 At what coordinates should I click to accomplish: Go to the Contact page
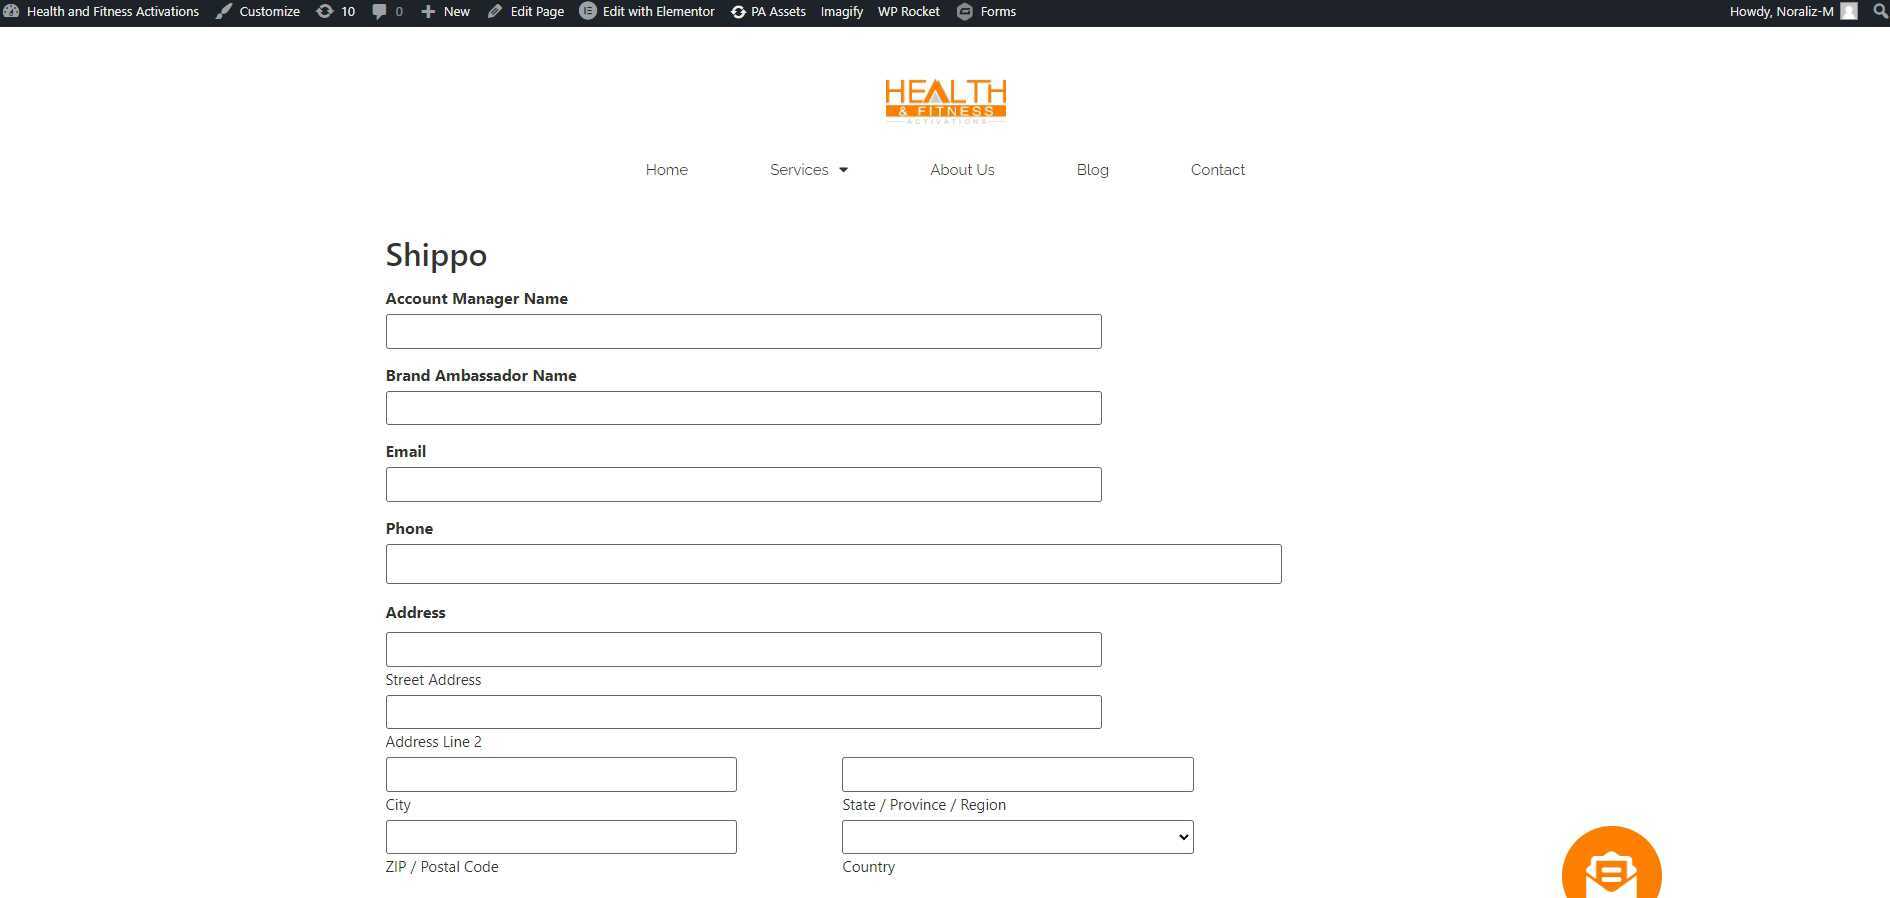pos(1218,170)
